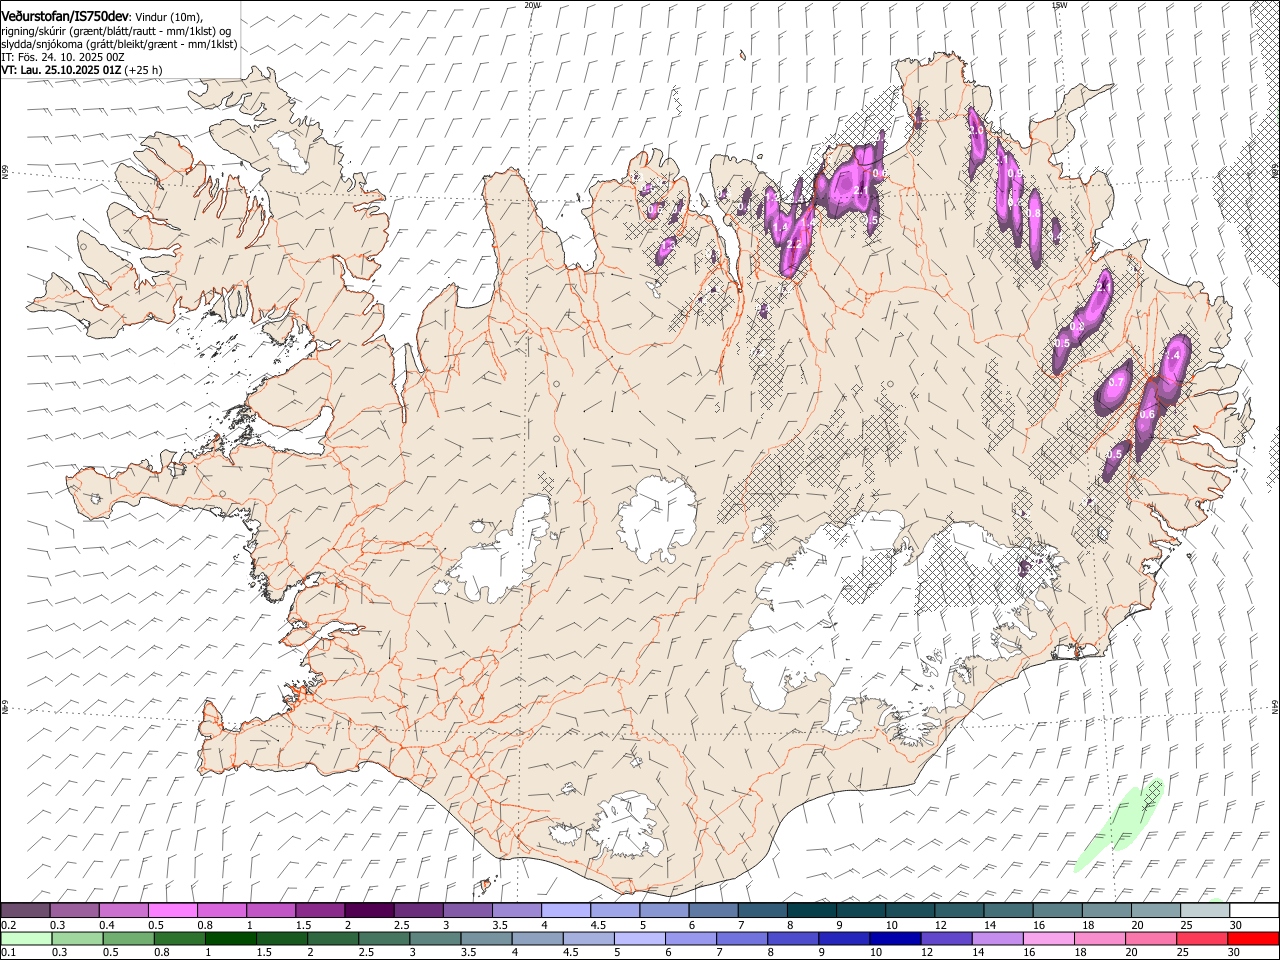Click the light green rain patch offshore southeast
1280x960 pixels.
pyautogui.click(x=1121, y=825)
